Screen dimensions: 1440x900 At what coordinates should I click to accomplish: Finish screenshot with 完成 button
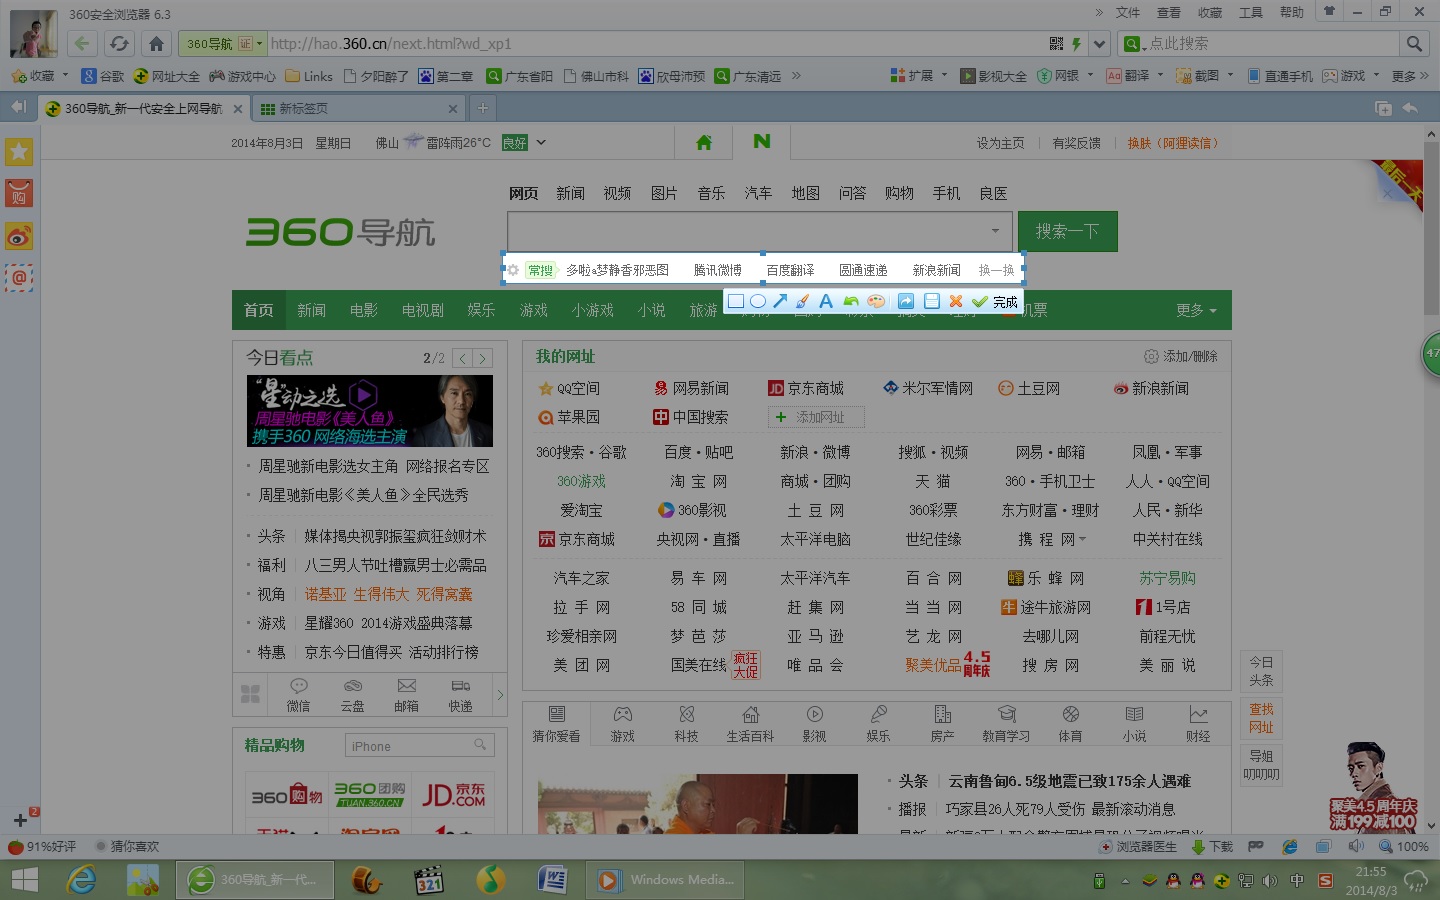pos(995,301)
